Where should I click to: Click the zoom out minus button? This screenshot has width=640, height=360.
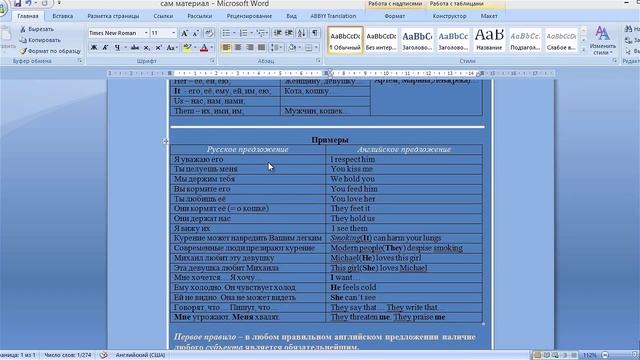coord(605,355)
